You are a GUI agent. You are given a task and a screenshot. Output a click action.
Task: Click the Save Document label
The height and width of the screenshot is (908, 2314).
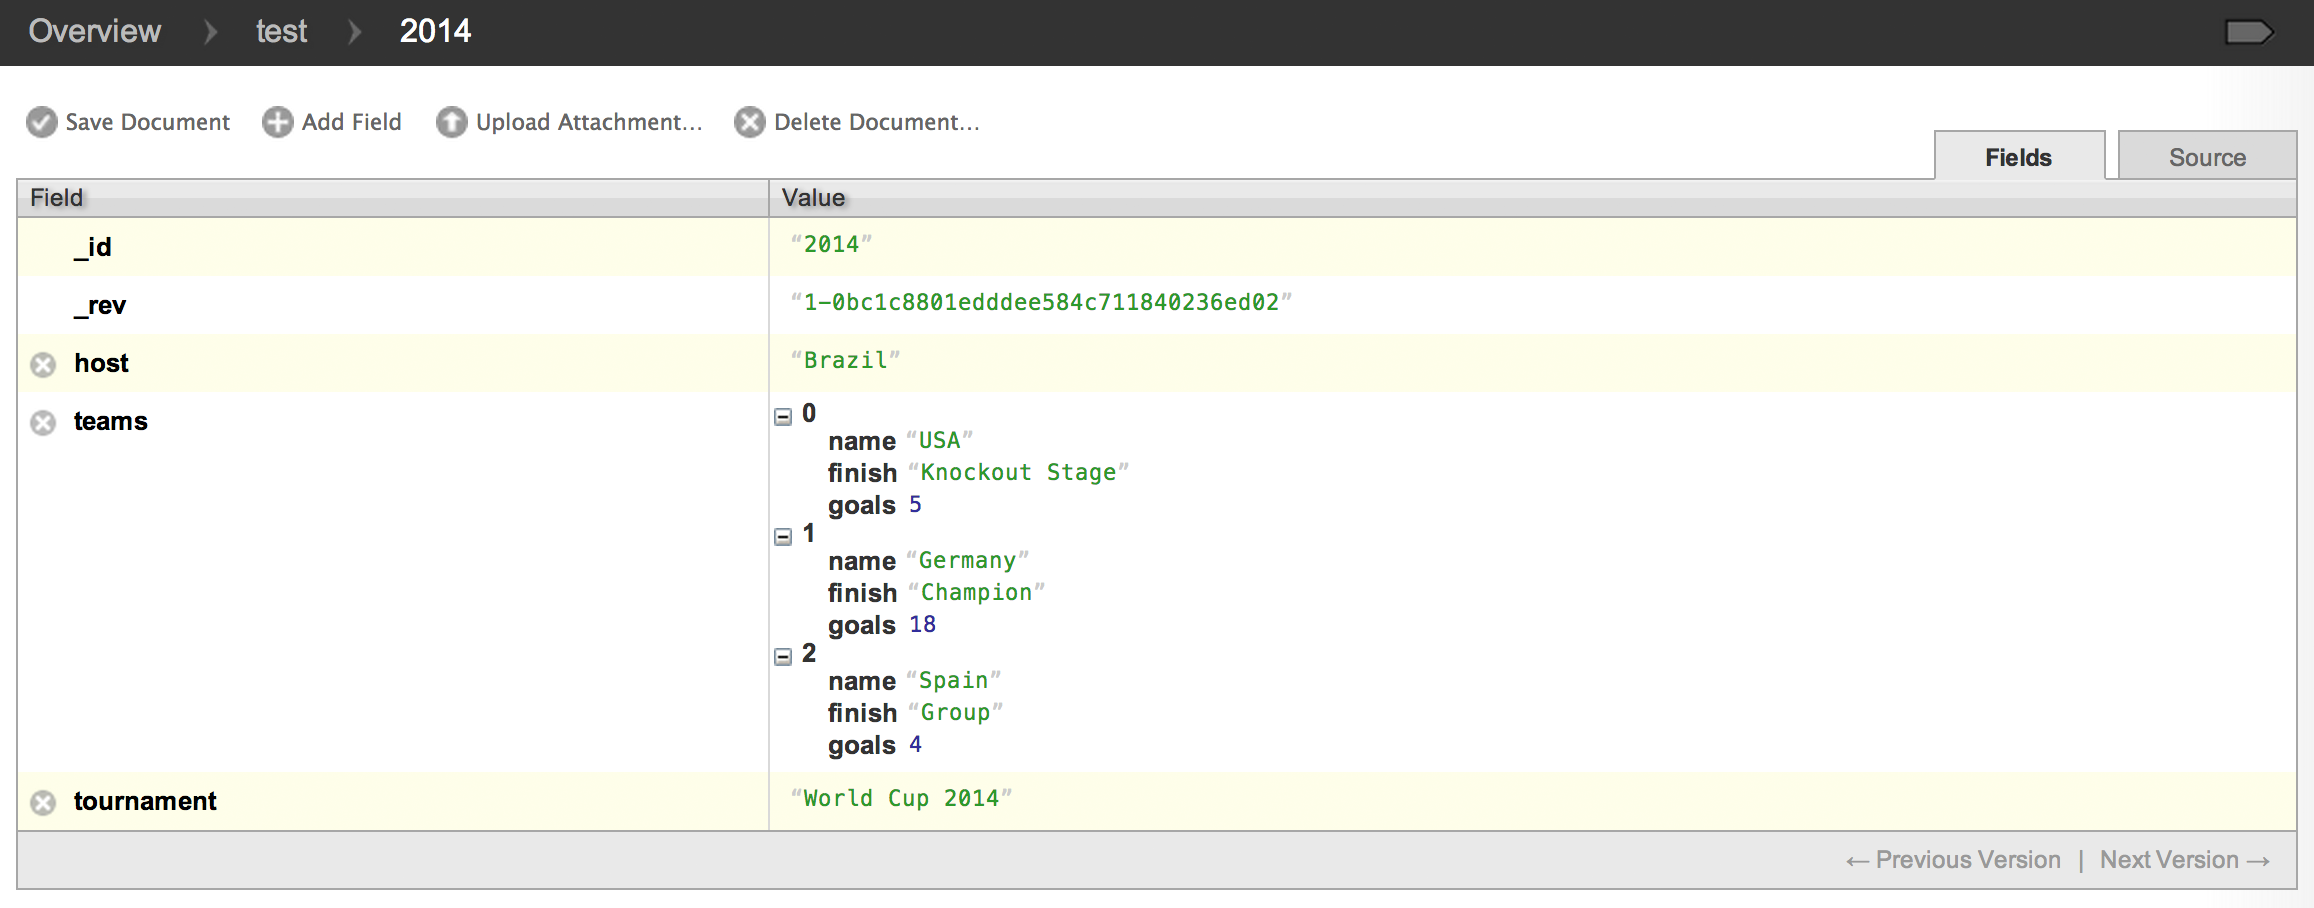click(x=148, y=122)
